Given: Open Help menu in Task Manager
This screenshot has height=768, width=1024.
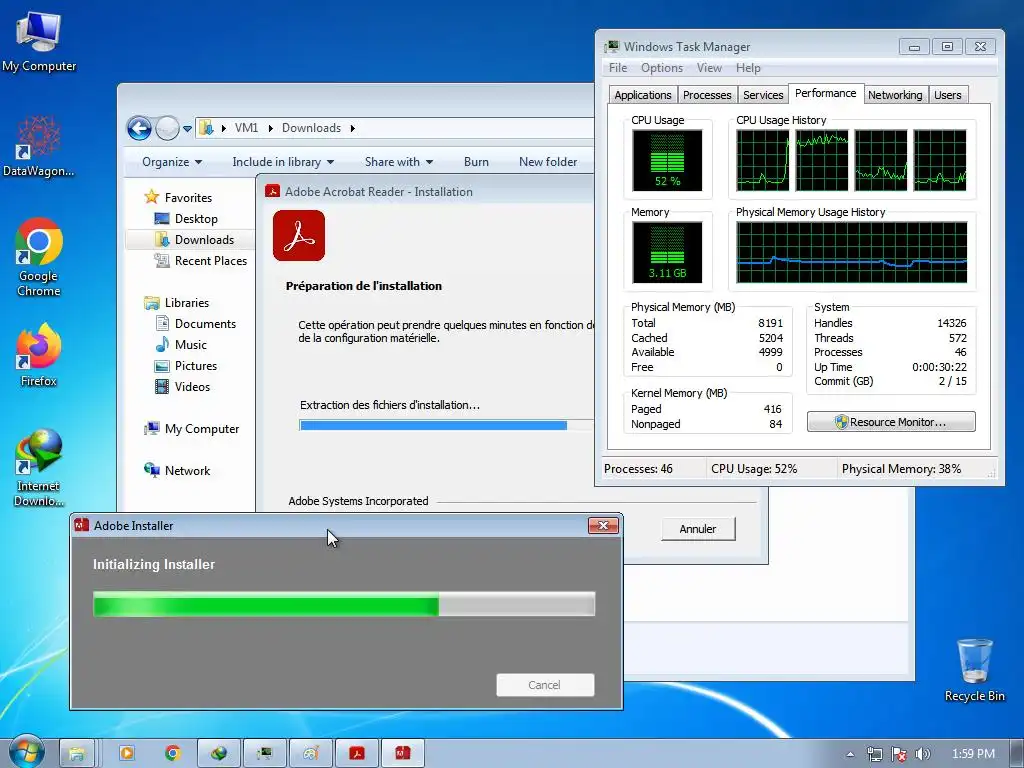Looking at the screenshot, I should click(748, 68).
